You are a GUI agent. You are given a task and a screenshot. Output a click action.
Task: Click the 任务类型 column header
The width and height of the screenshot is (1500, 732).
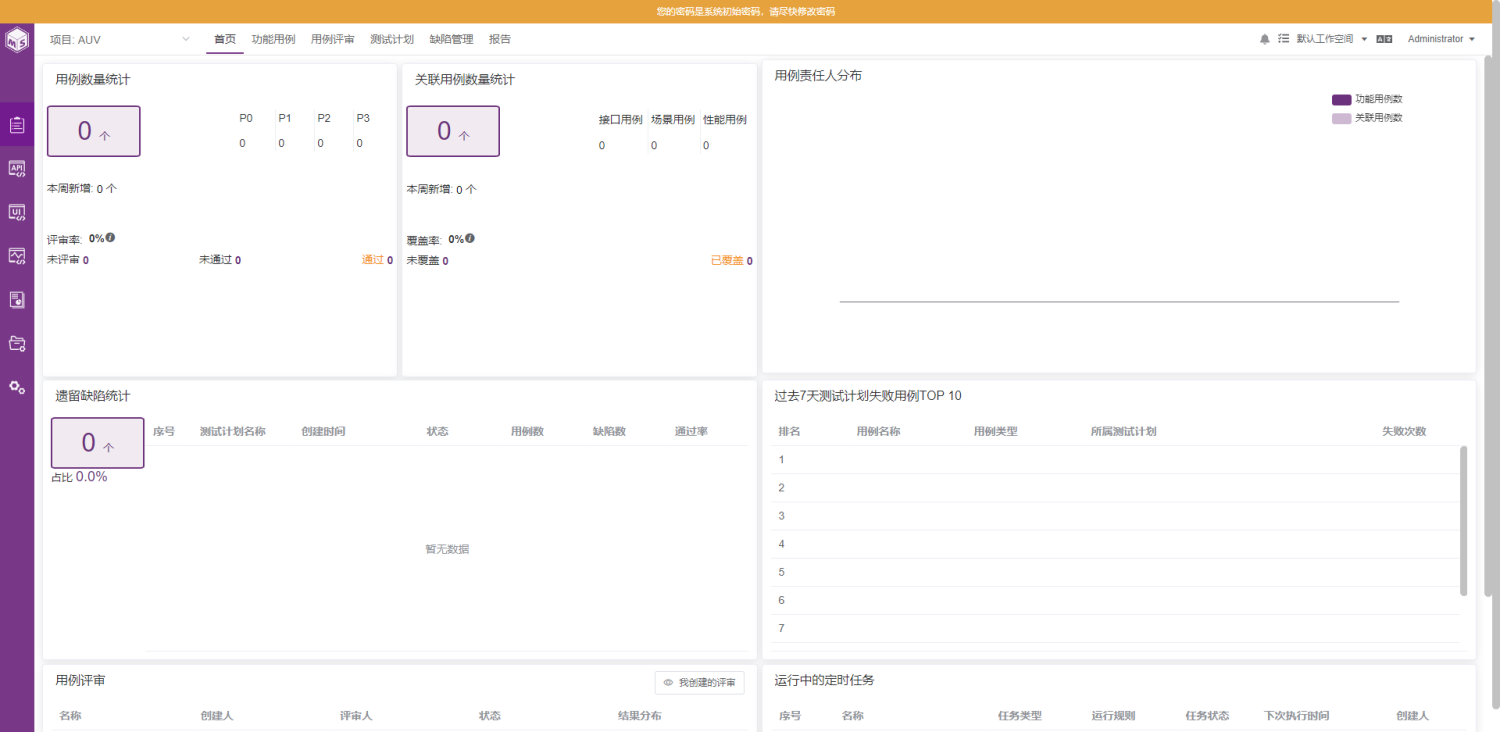pyautogui.click(x=1020, y=716)
